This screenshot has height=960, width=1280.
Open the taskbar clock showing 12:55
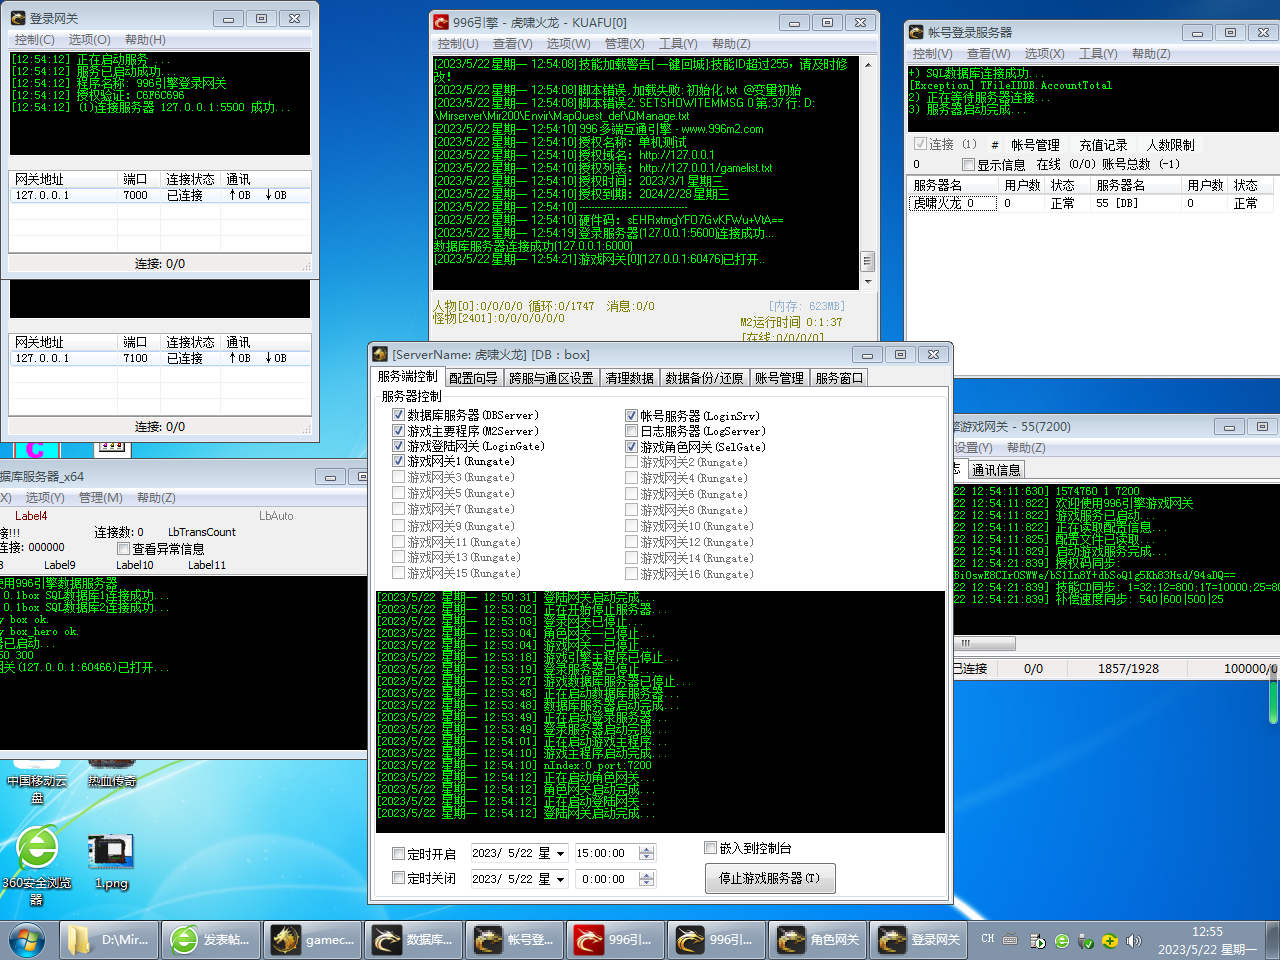click(x=1207, y=940)
